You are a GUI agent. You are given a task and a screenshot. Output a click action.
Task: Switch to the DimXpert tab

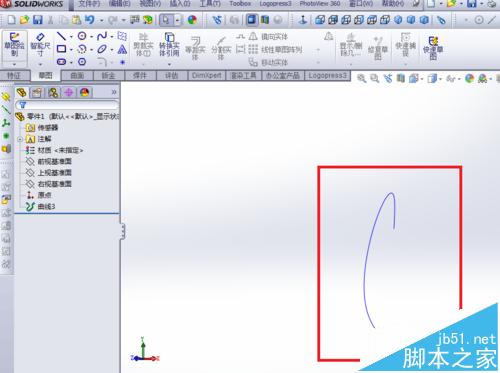[207, 76]
